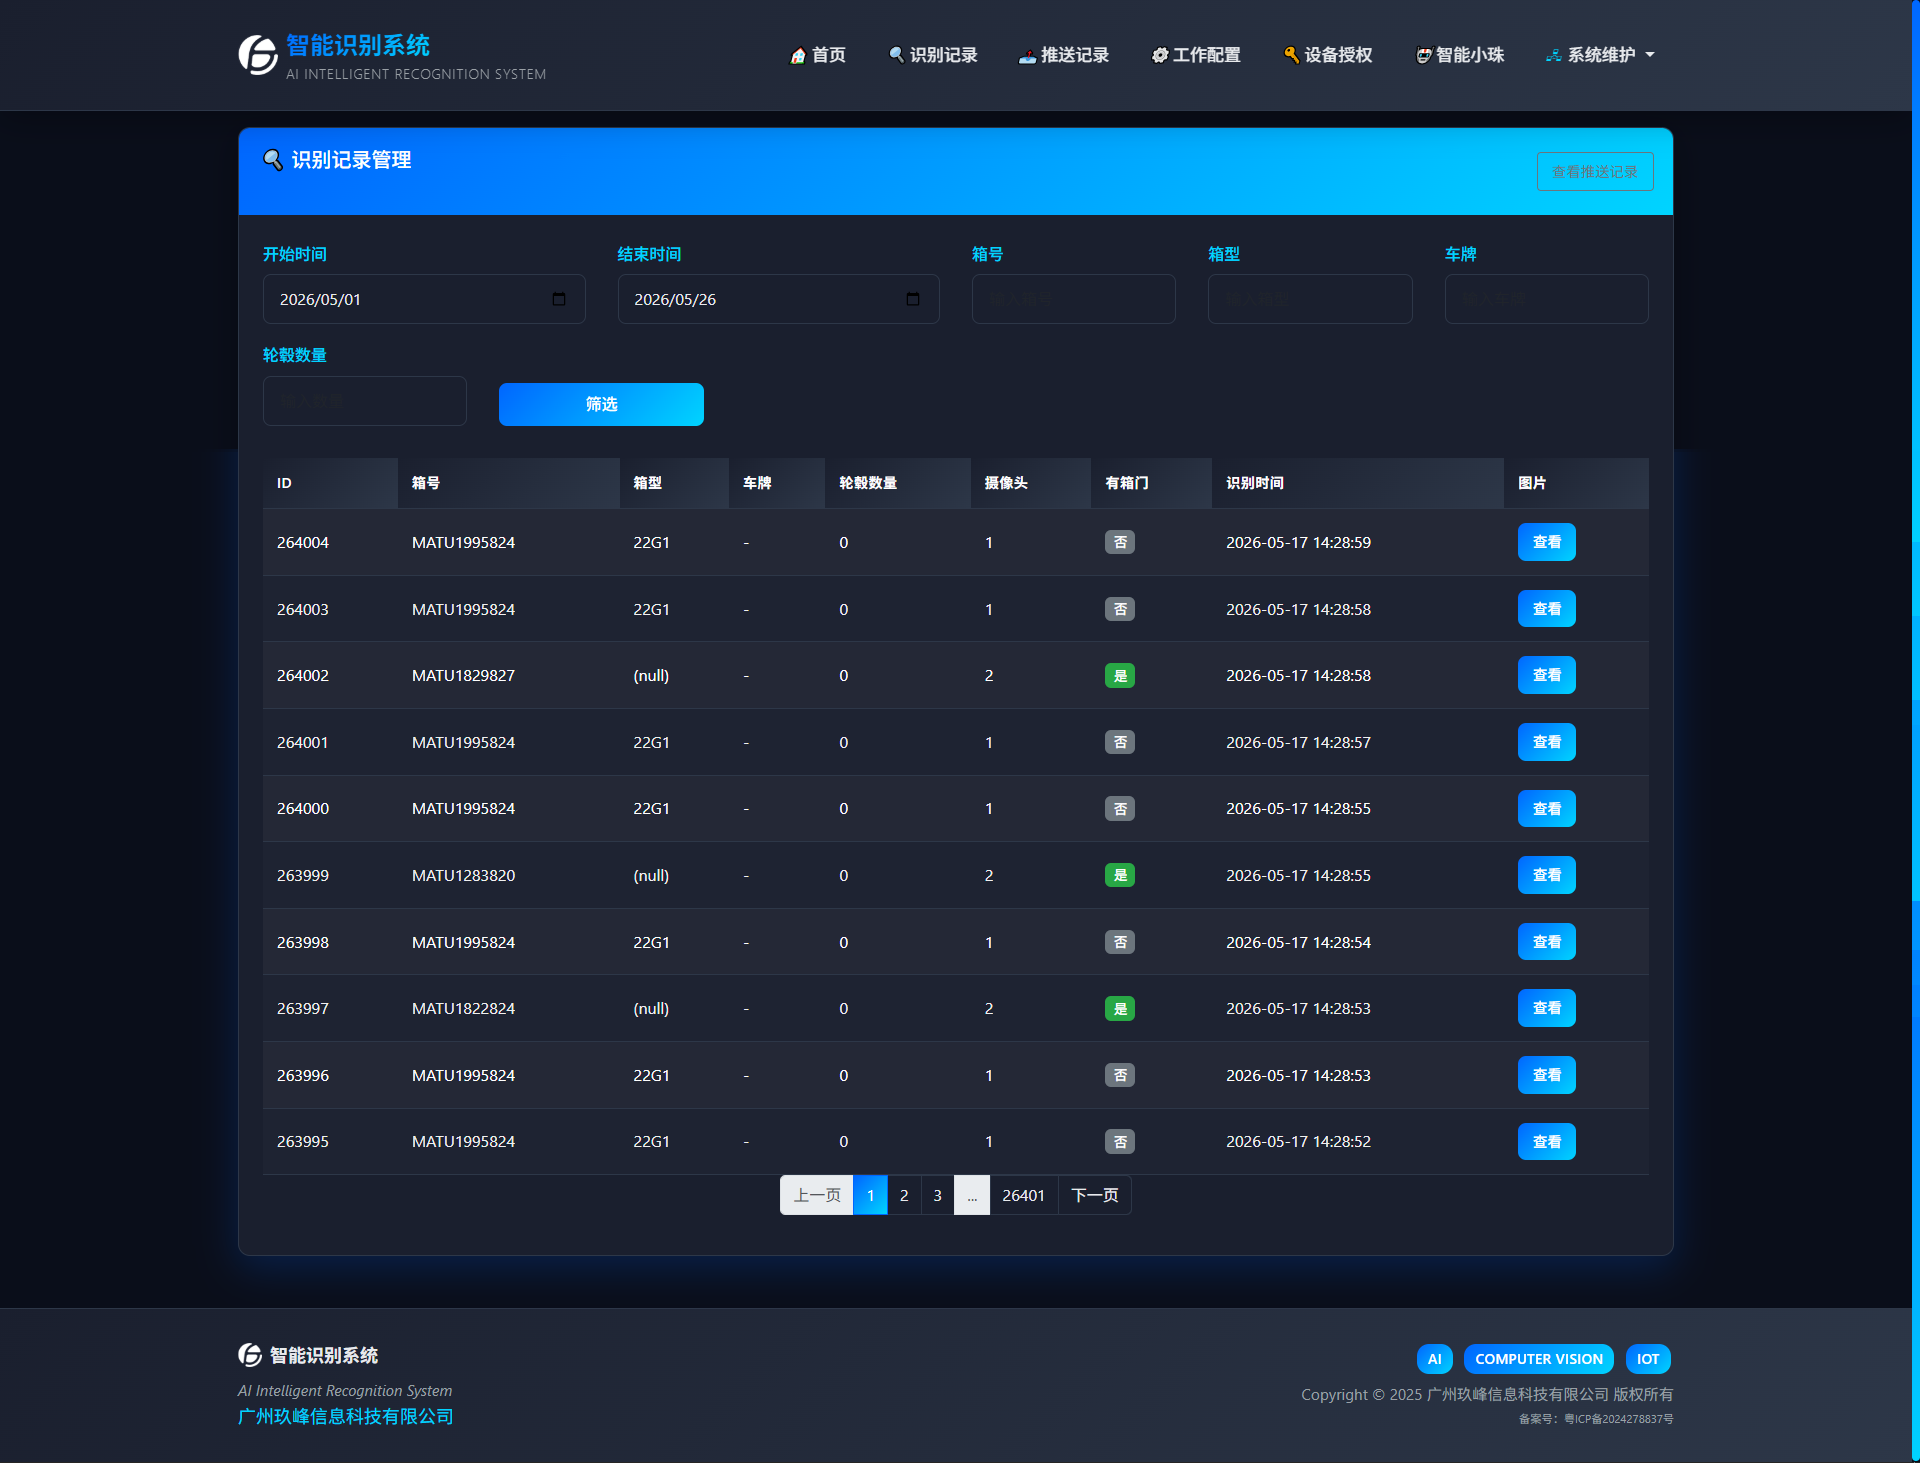
Task: Click the 下一页 next page button
Action: click(x=1095, y=1195)
